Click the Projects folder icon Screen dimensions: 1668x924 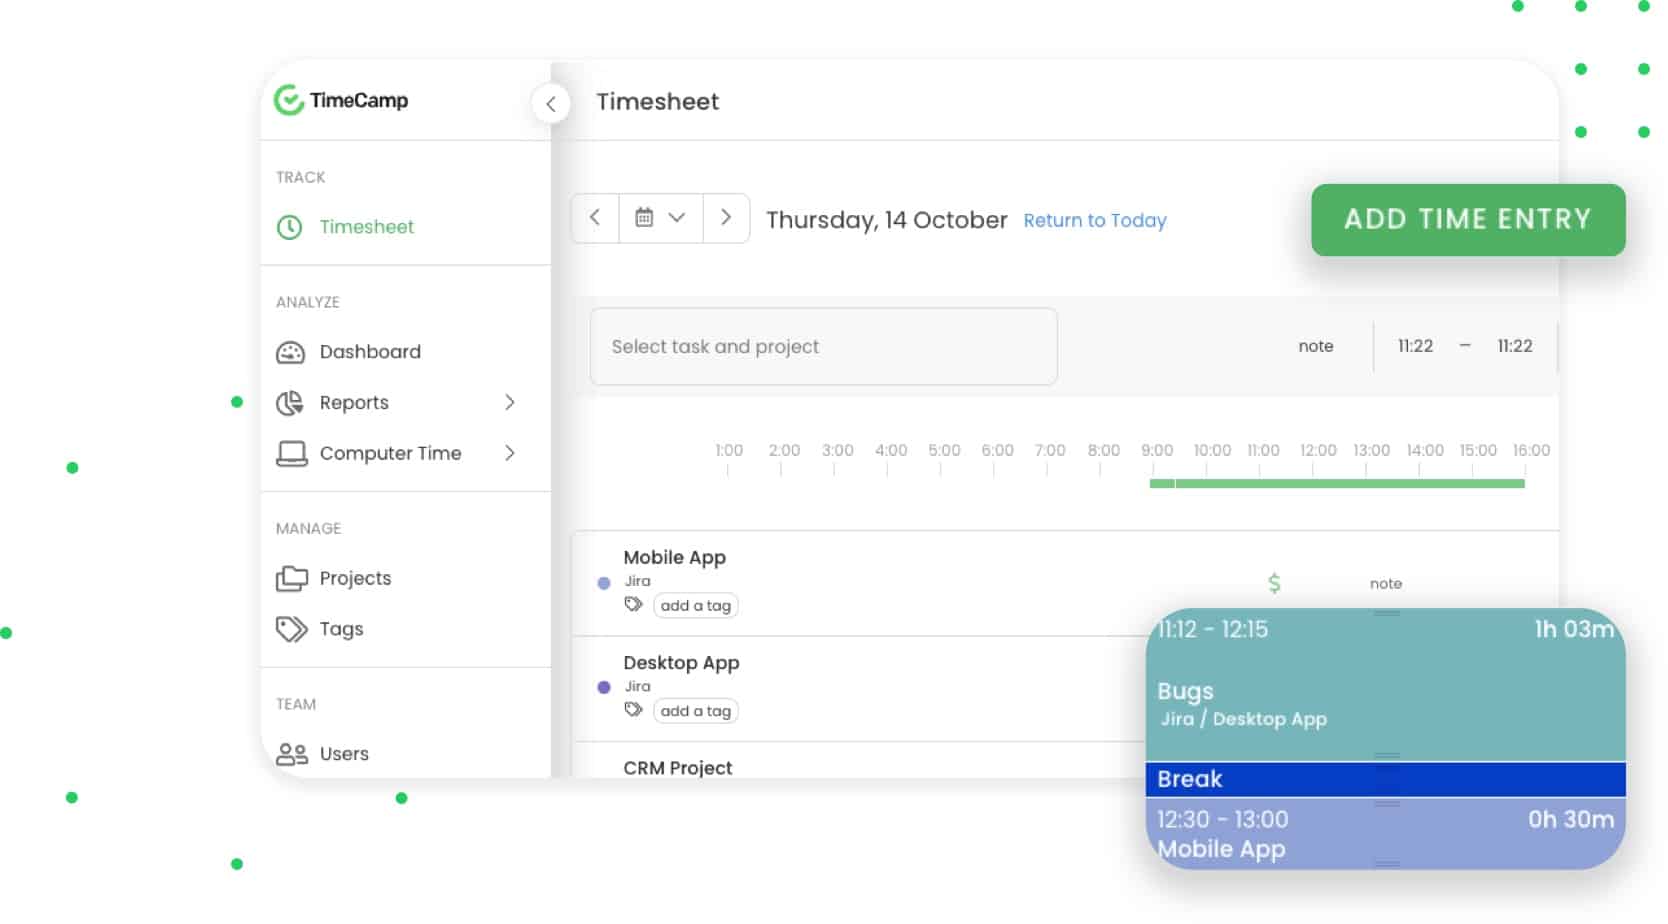(291, 579)
